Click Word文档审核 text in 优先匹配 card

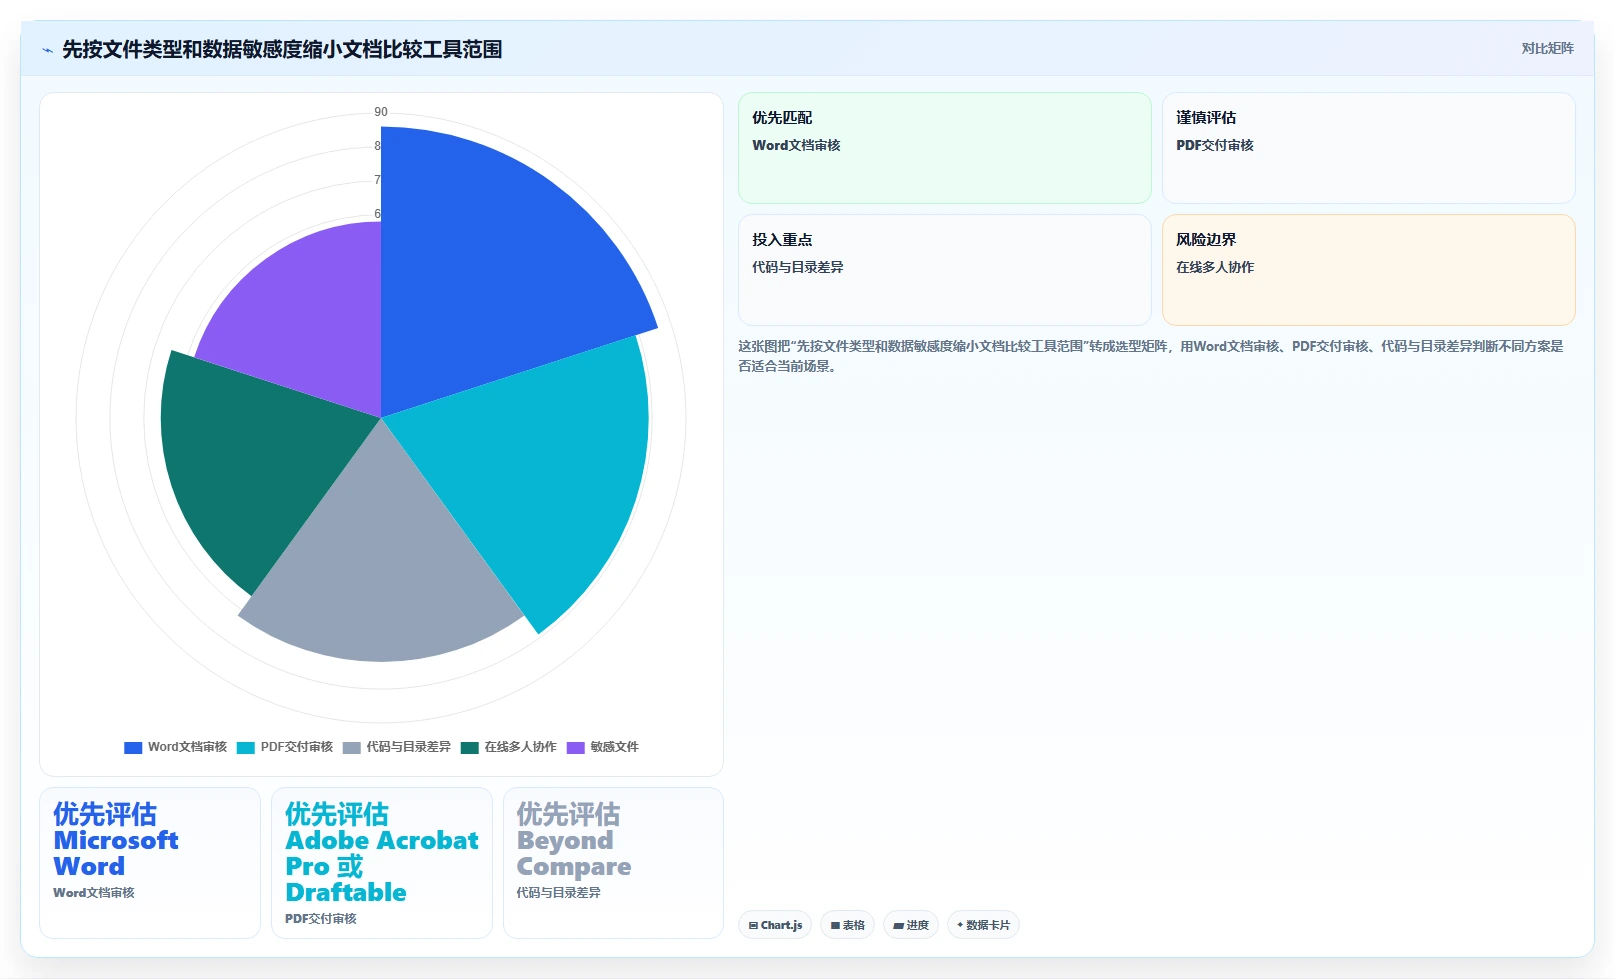click(796, 145)
